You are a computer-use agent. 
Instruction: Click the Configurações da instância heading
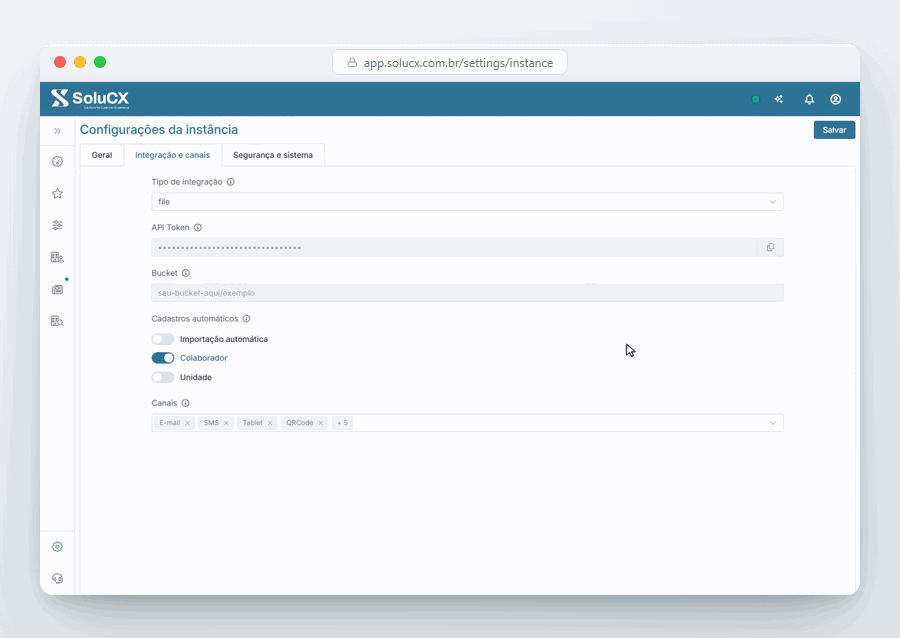(159, 130)
